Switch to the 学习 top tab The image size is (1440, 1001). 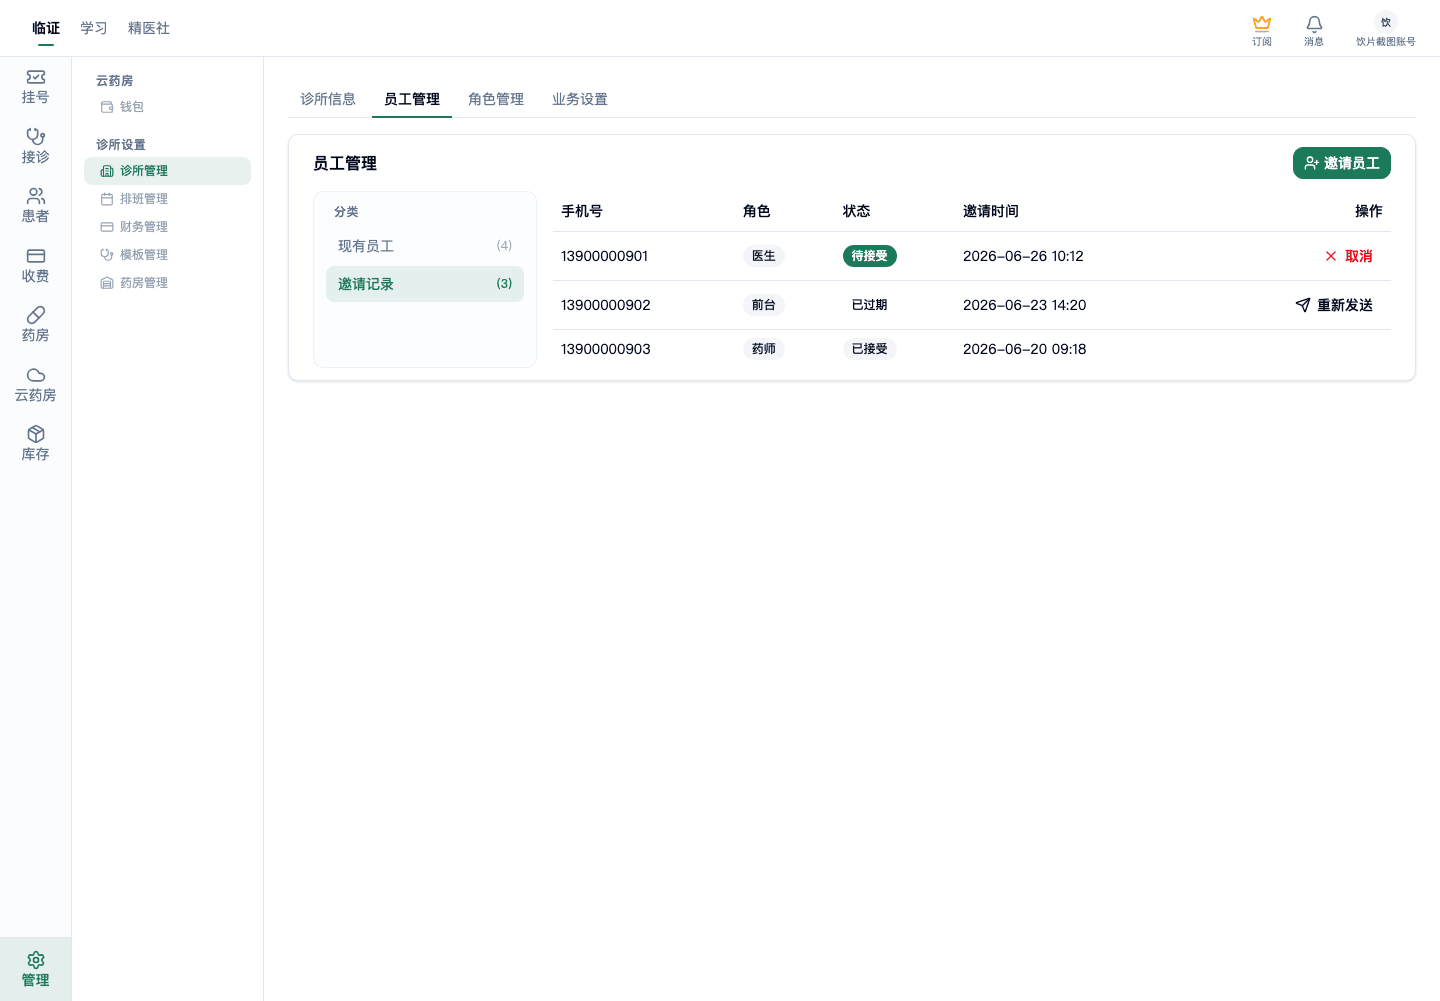(94, 28)
